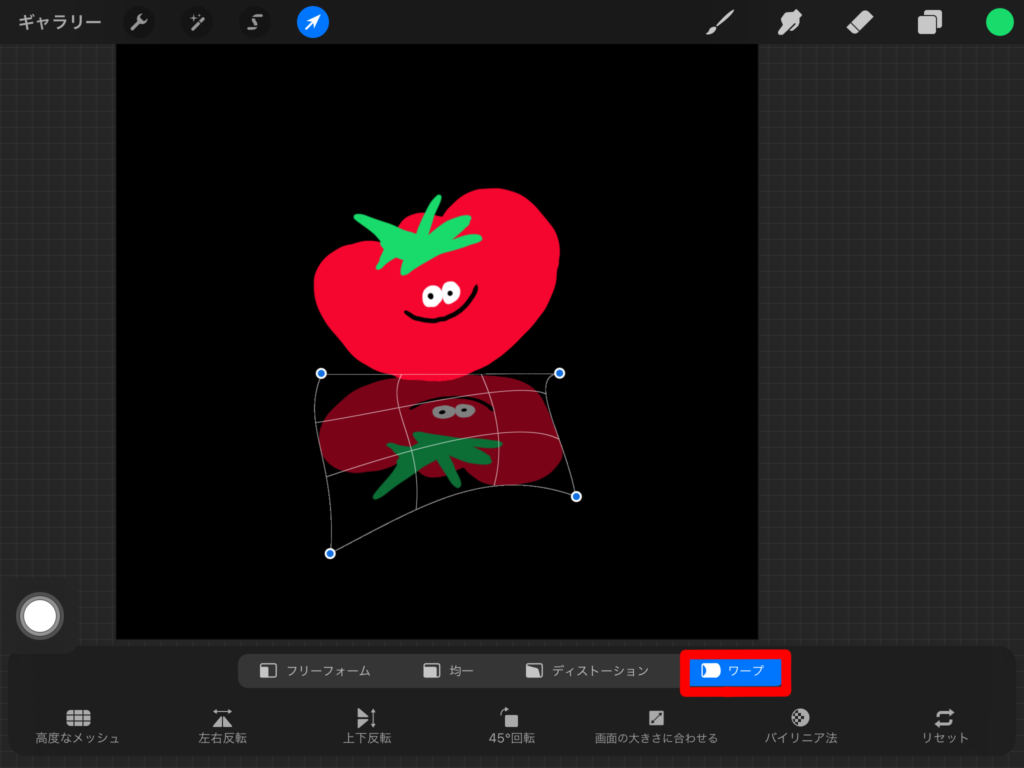Select the Eraser tool
Image resolution: width=1024 pixels, height=768 pixels.
click(859, 22)
